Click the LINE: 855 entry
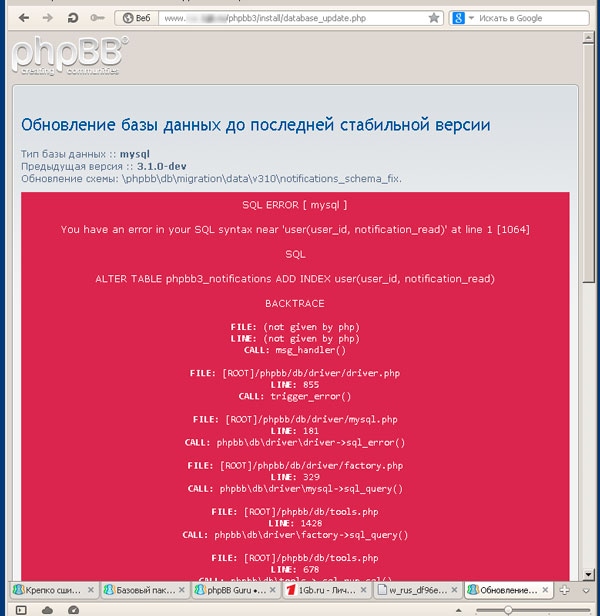The width and height of the screenshot is (600, 616). click(295, 385)
